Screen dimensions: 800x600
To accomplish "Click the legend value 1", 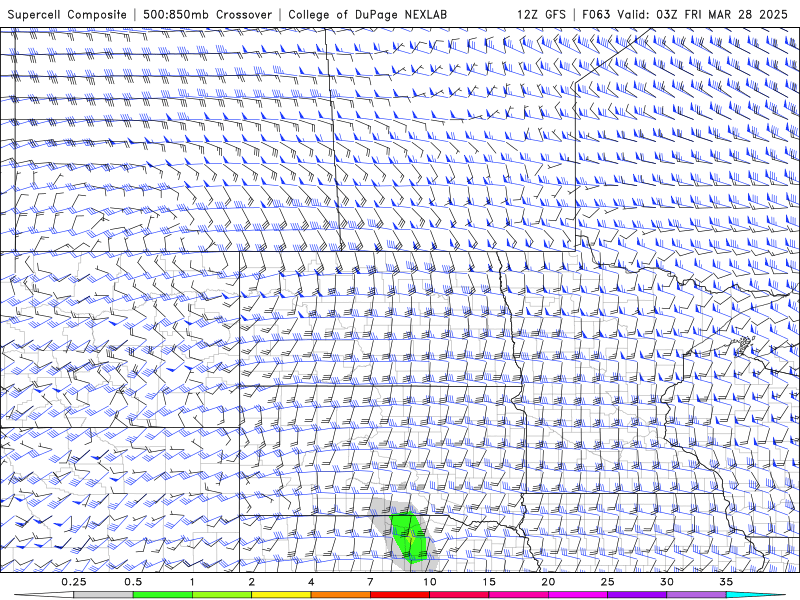I will point(192,582).
